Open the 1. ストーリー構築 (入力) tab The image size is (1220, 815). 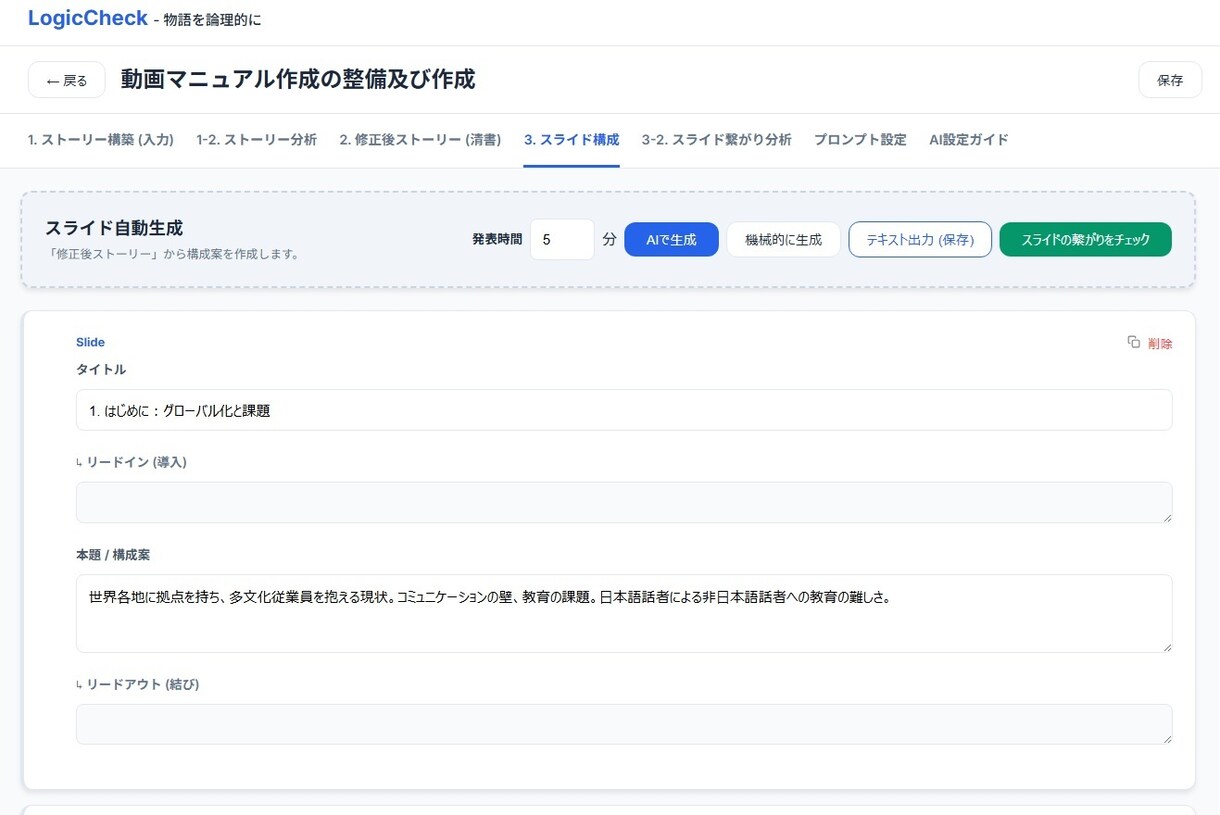(x=101, y=140)
